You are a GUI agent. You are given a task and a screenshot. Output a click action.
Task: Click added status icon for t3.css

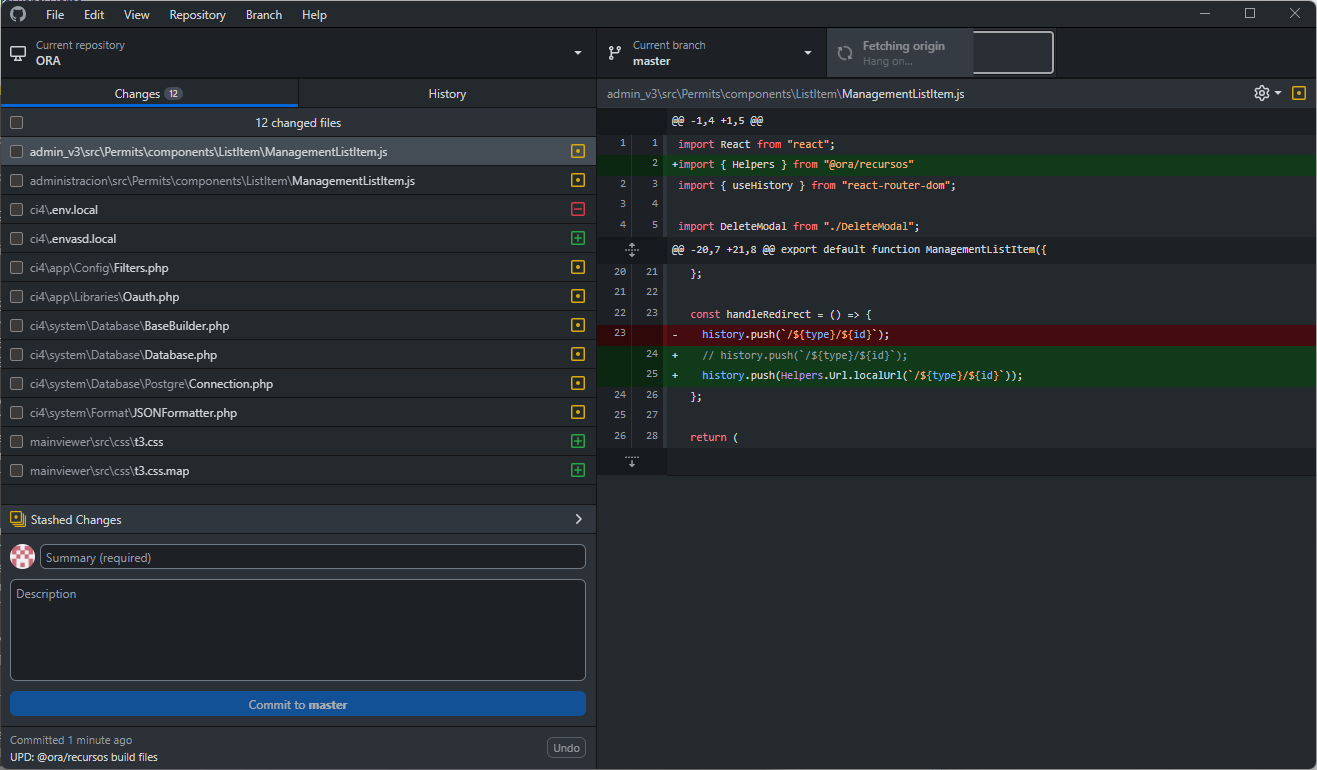coord(578,441)
